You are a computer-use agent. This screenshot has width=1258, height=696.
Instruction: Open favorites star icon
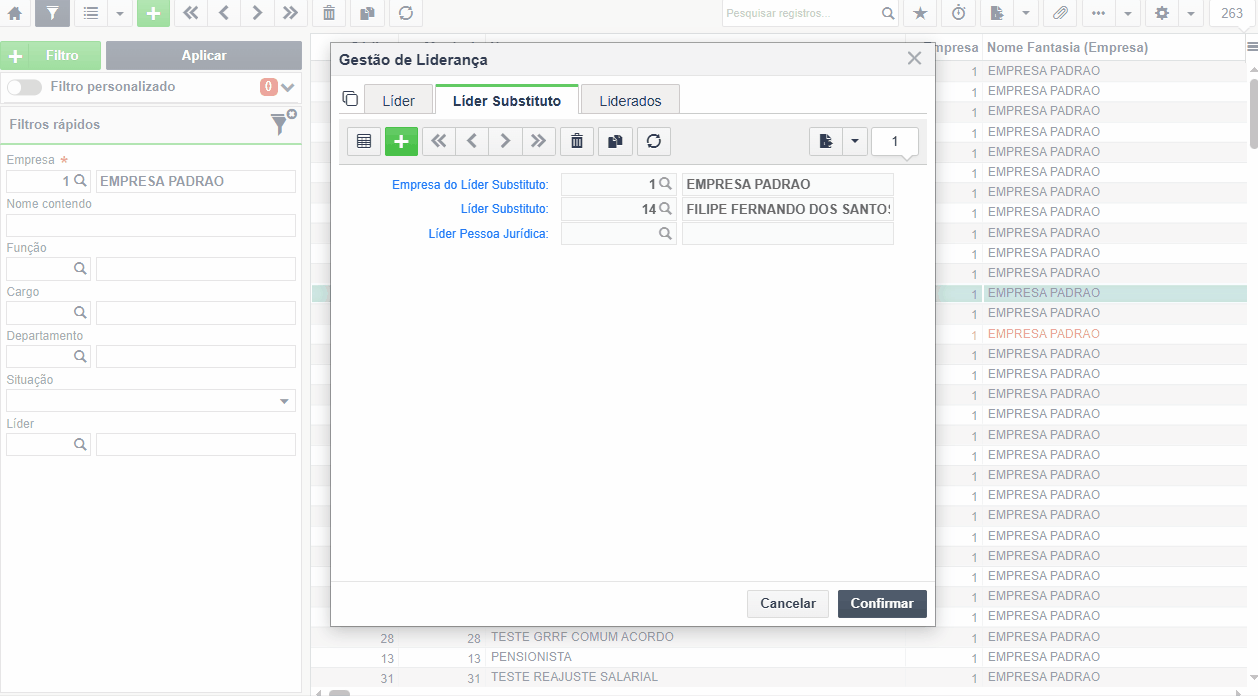pos(920,13)
